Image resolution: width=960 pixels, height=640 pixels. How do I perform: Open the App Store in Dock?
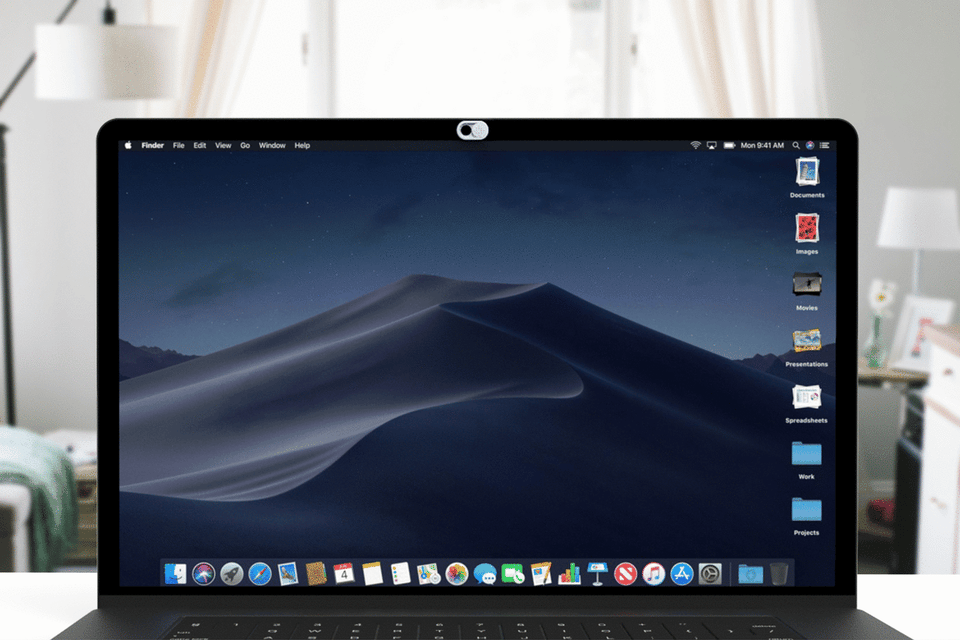click(x=682, y=574)
